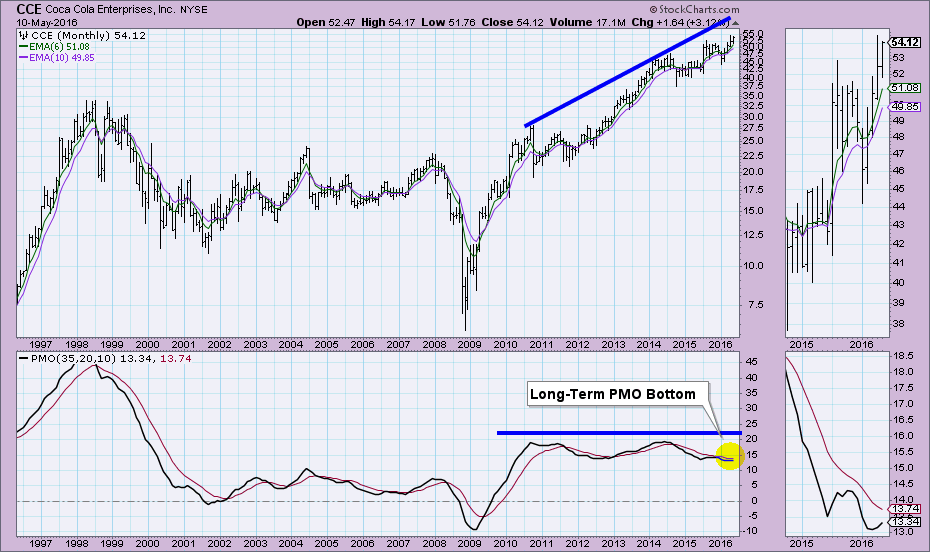
Task: Click the 51.08 EMA flag on the zoom panel
Action: [x=905, y=88]
